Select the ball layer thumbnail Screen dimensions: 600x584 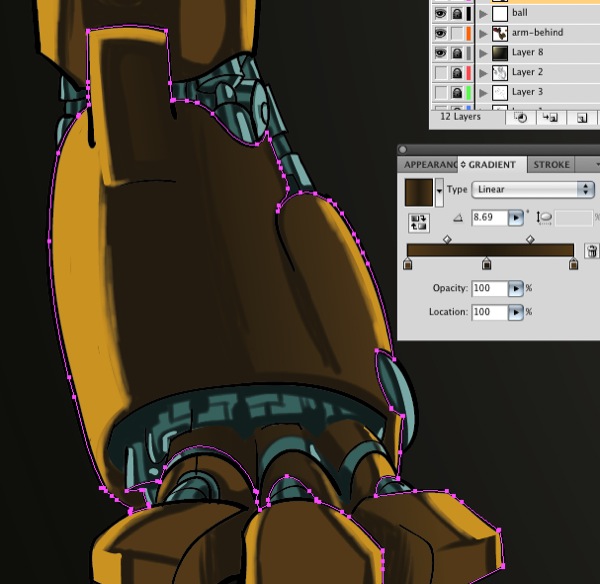click(500, 14)
